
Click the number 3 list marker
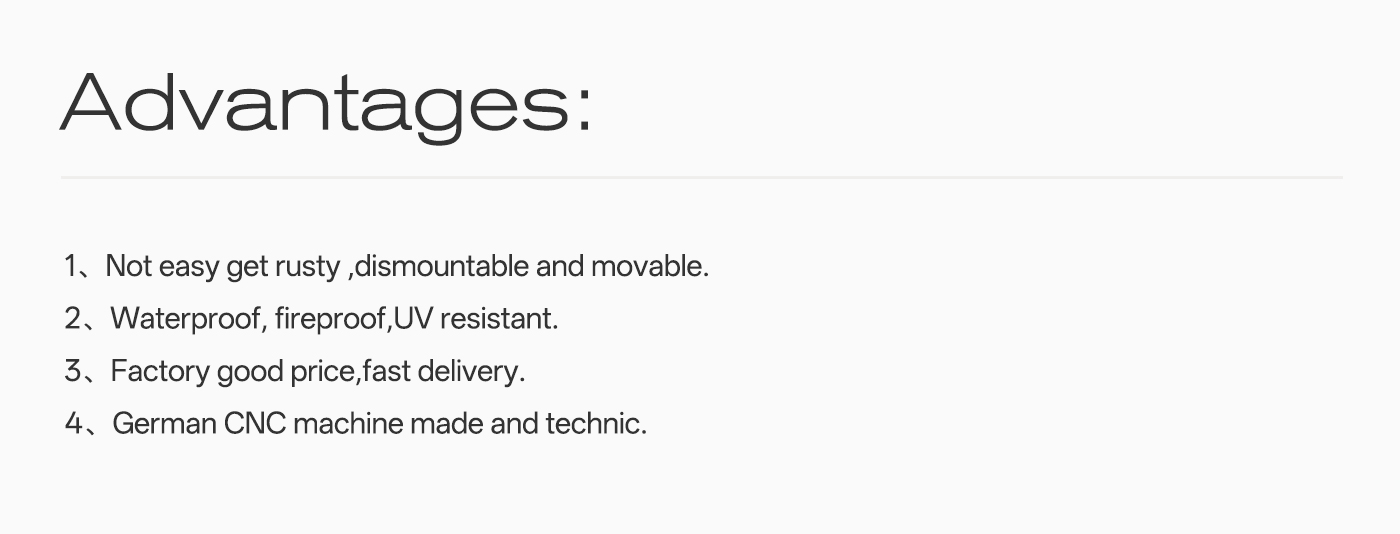[72, 372]
